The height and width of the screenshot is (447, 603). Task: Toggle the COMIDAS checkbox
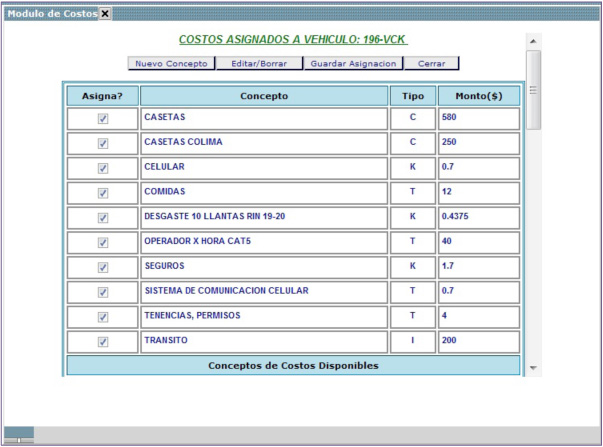[103, 193]
